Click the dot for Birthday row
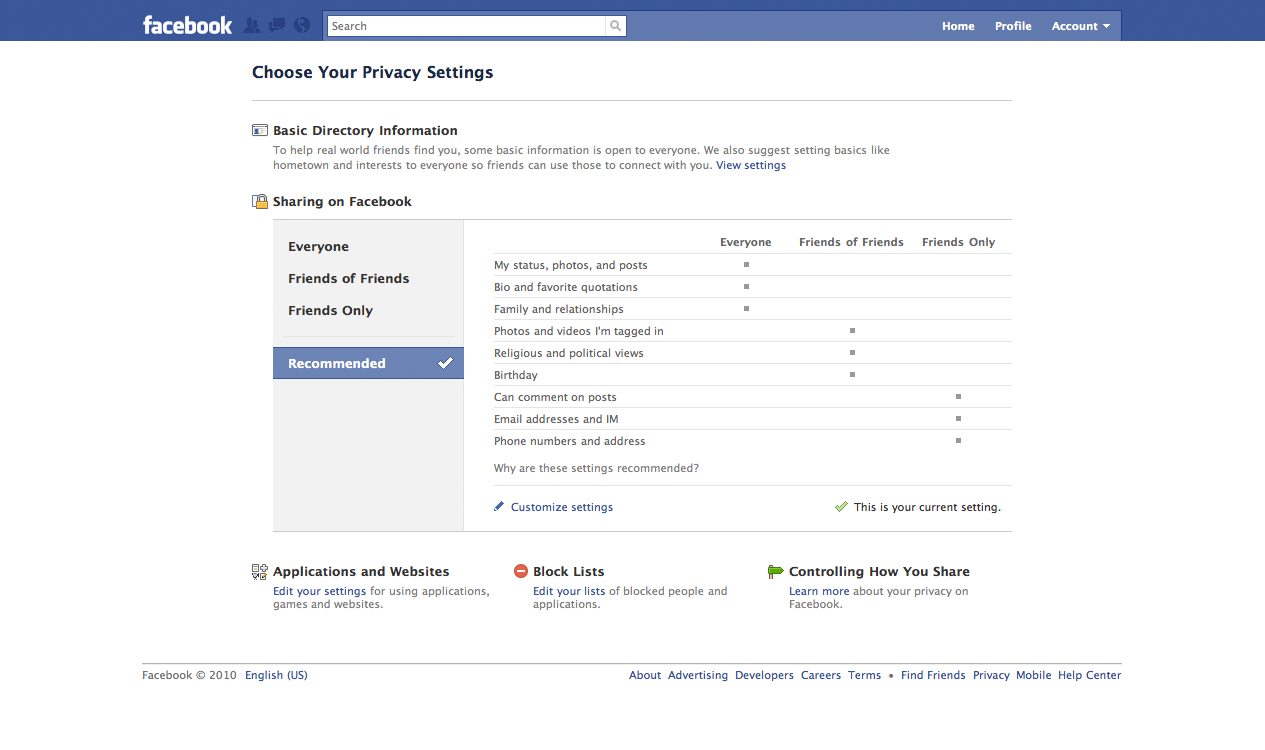The height and width of the screenshot is (750, 1265). pos(852,375)
